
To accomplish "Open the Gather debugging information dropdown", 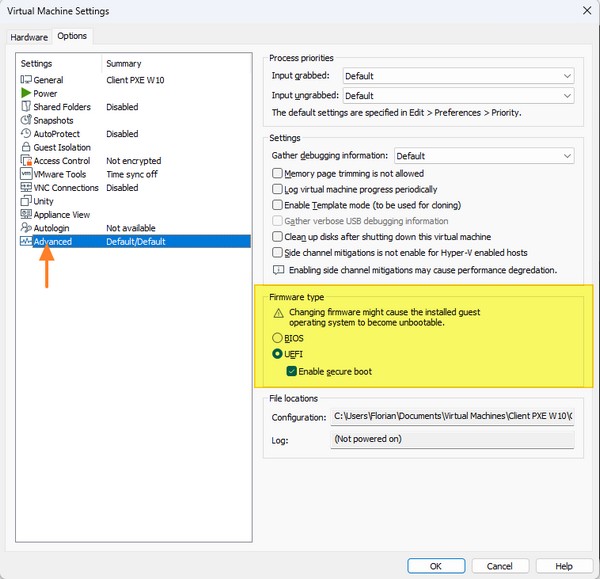I will coord(484,156).
